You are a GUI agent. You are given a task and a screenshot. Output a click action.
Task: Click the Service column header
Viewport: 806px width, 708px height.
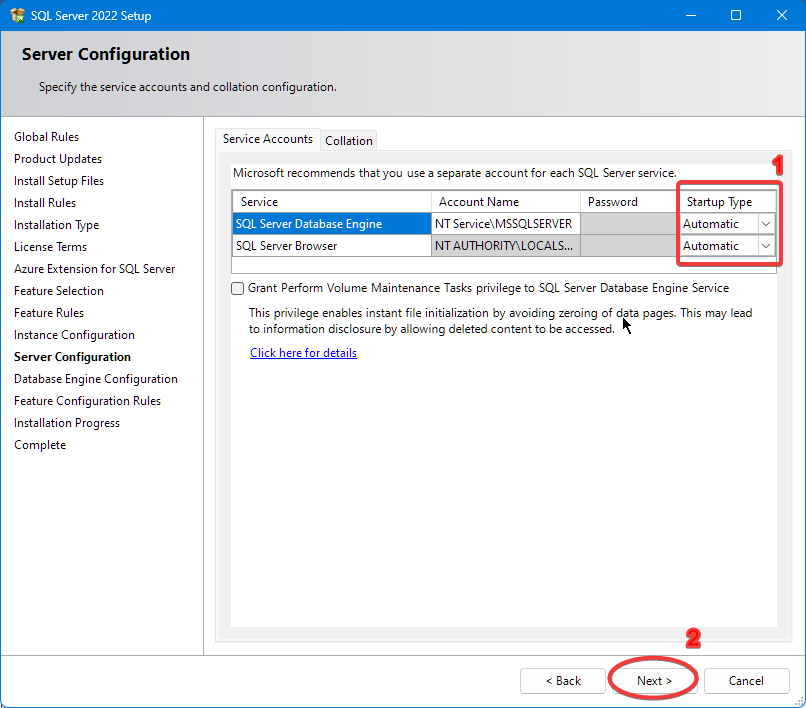coord(332,202)
